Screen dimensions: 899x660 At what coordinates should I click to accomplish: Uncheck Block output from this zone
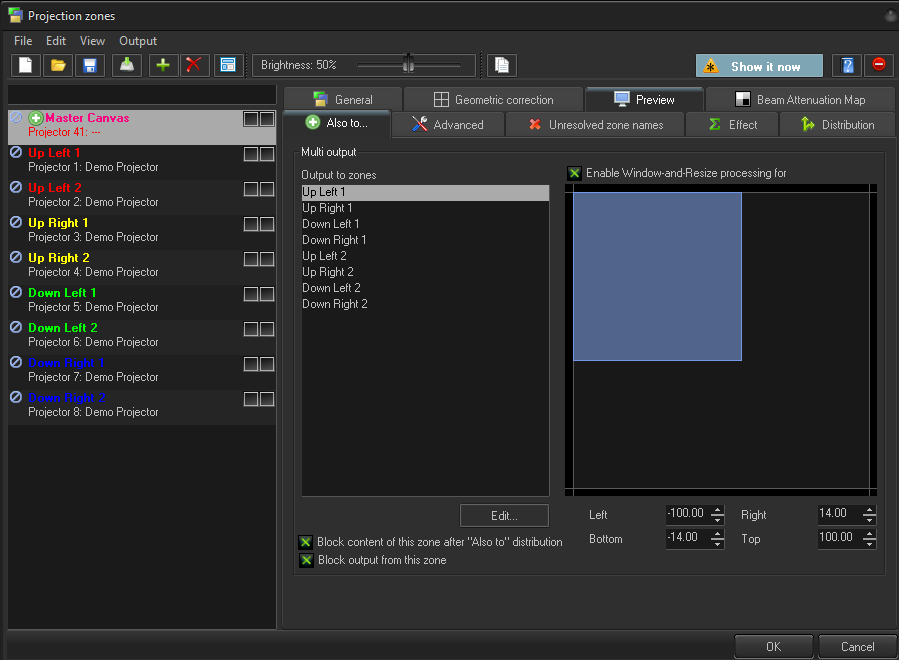[x=306, y=560]
